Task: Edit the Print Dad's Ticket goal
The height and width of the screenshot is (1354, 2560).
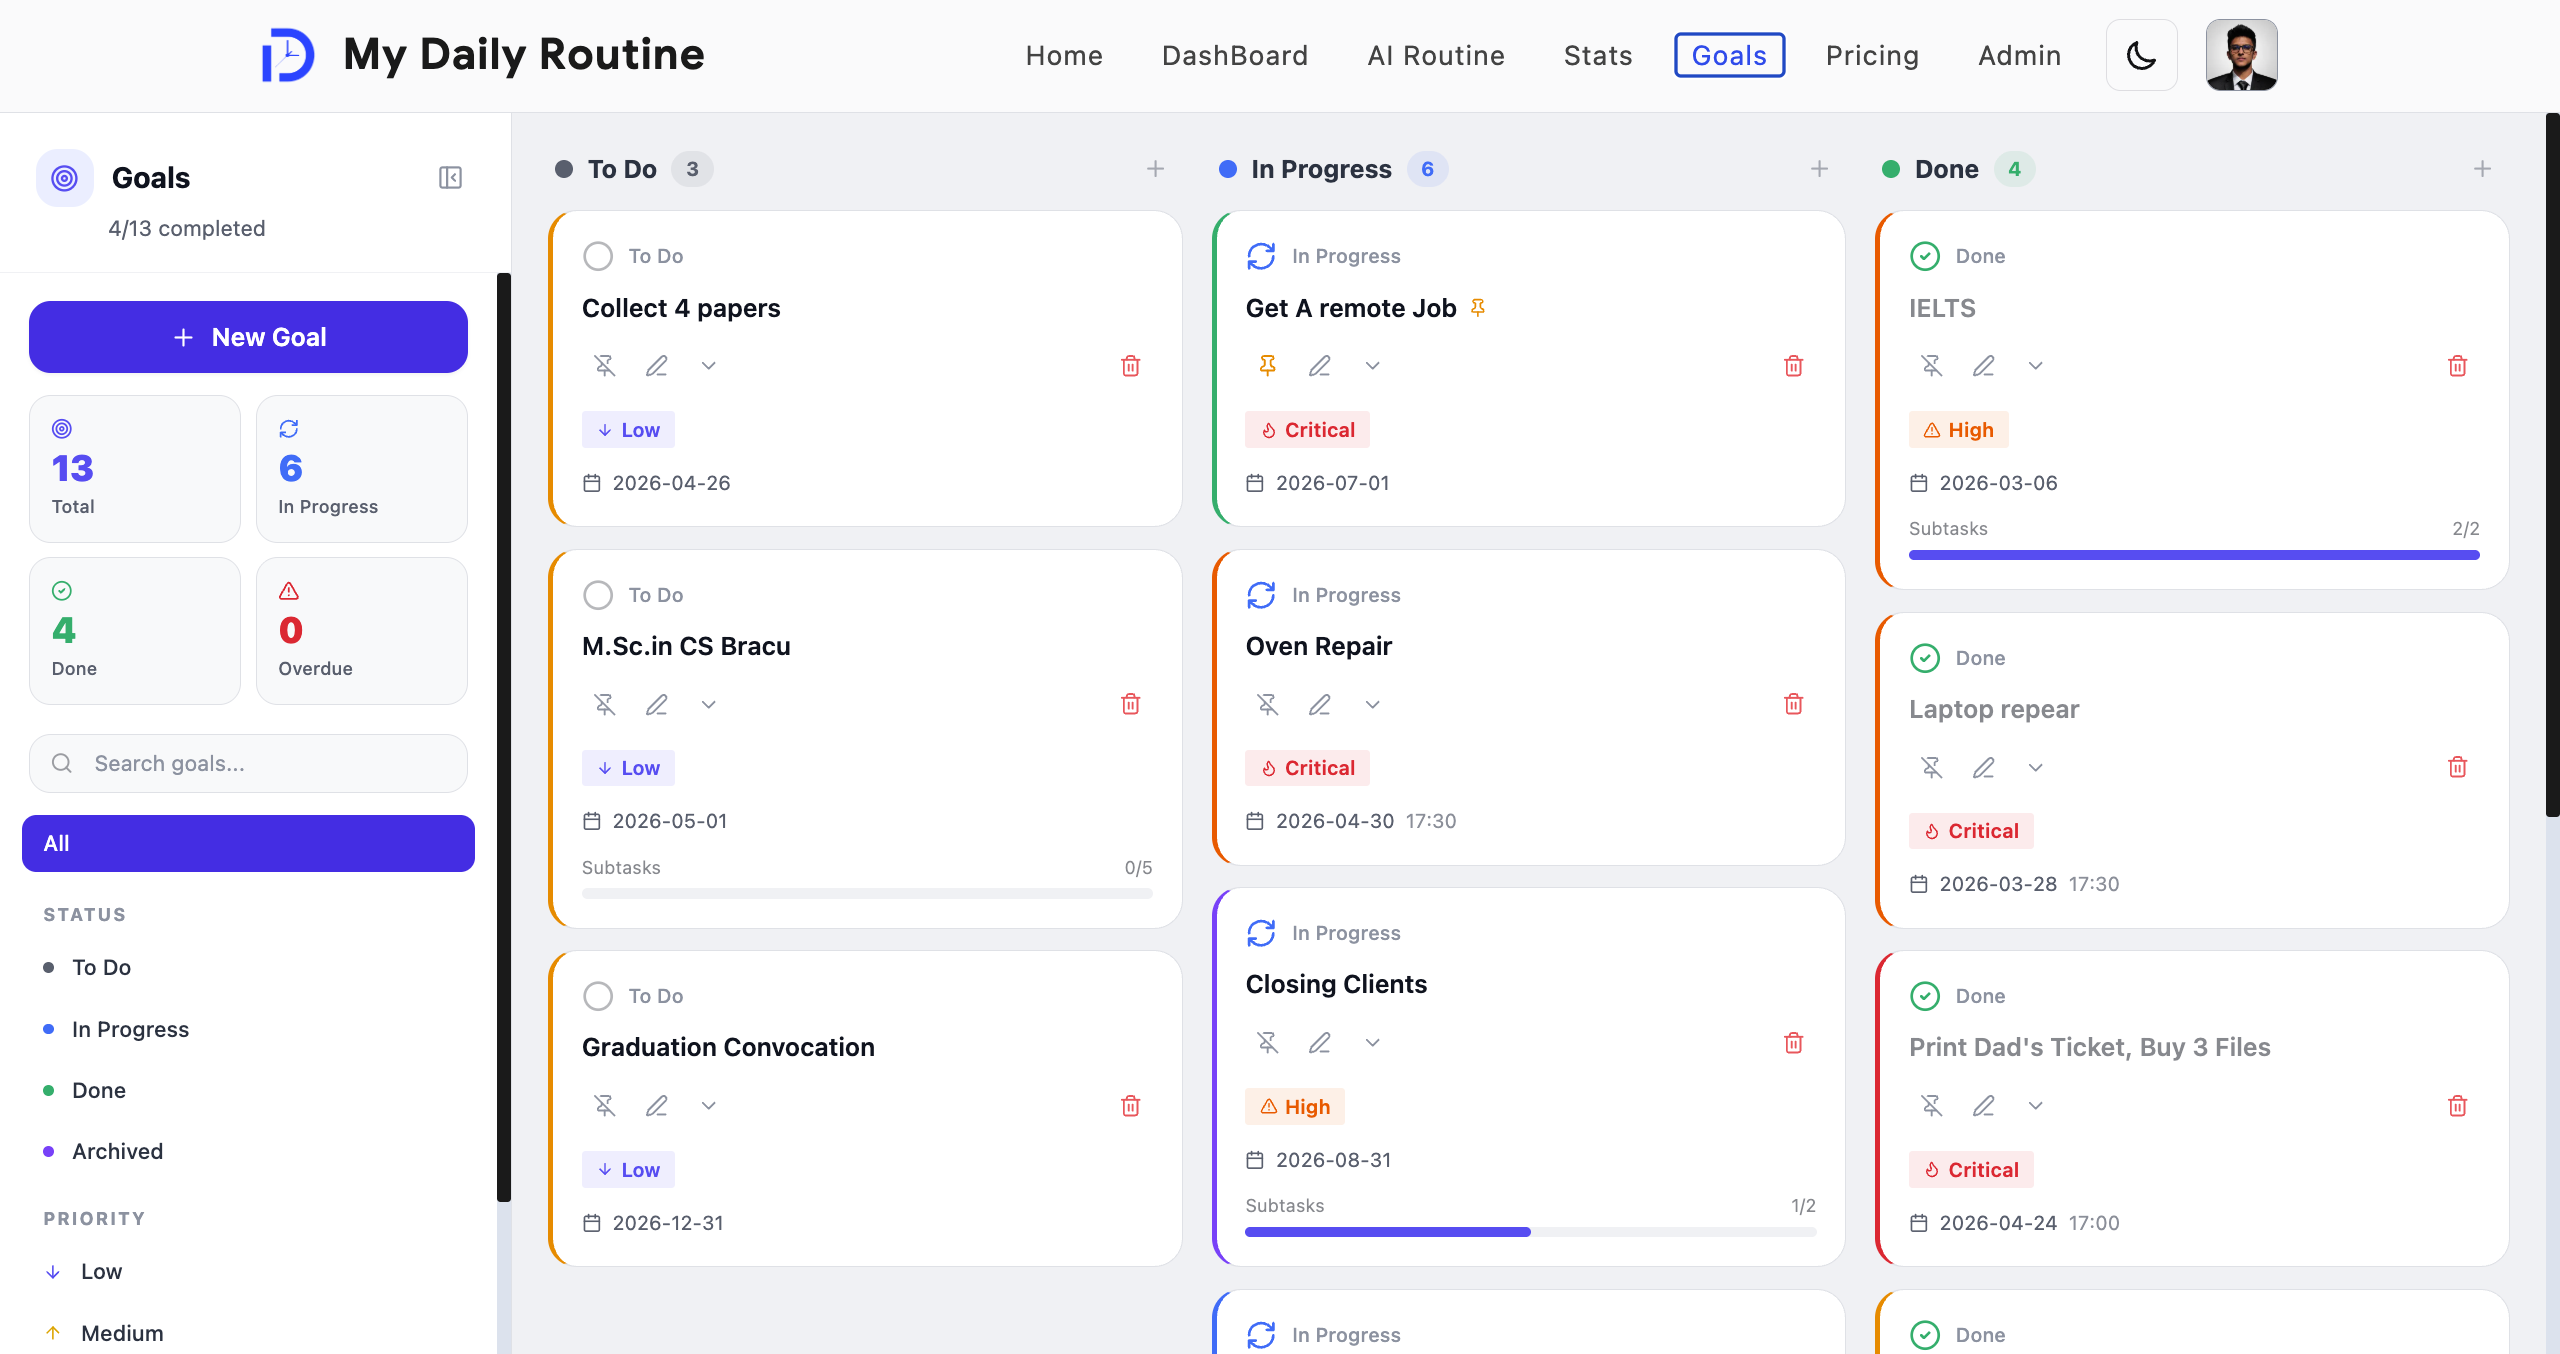Action: tap(1984, 1106)
